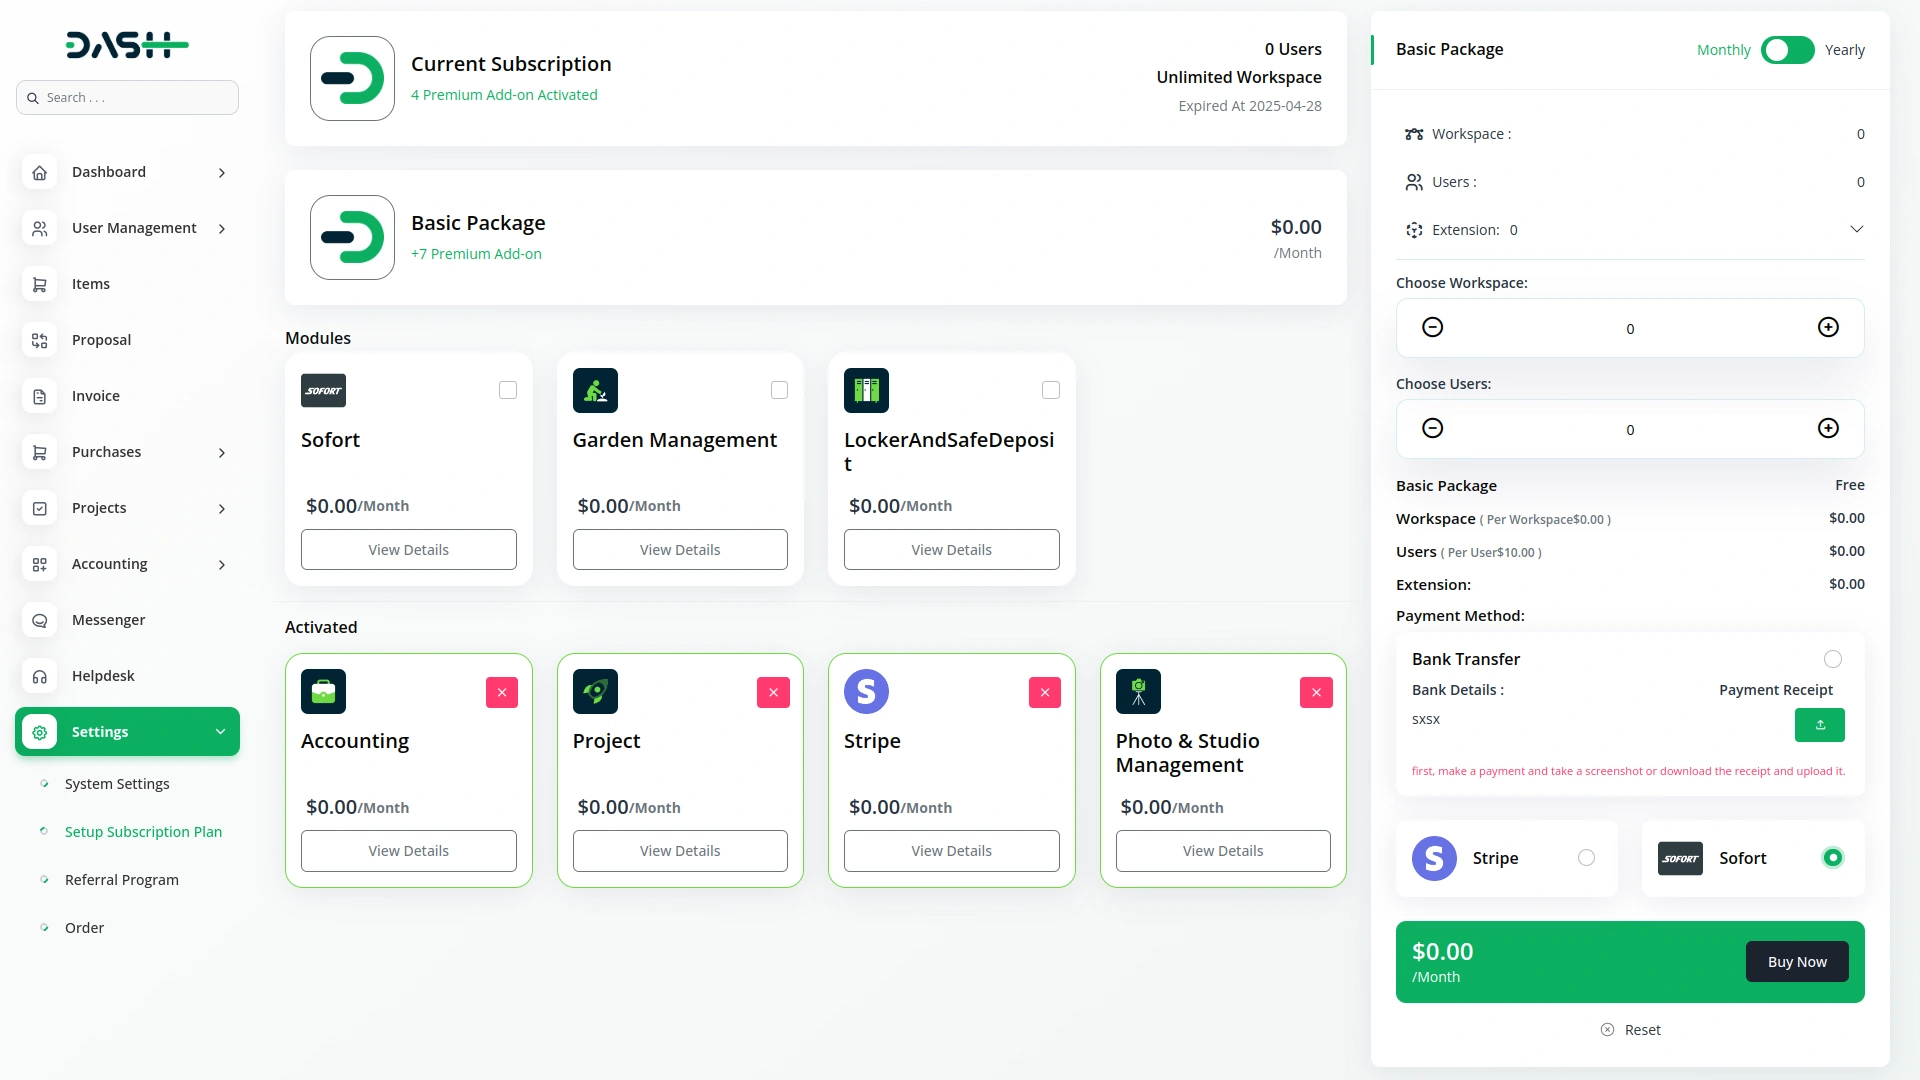1920x1080 pixels.
Task: Remove the activated Accounting module
Action: pos(501,692)
